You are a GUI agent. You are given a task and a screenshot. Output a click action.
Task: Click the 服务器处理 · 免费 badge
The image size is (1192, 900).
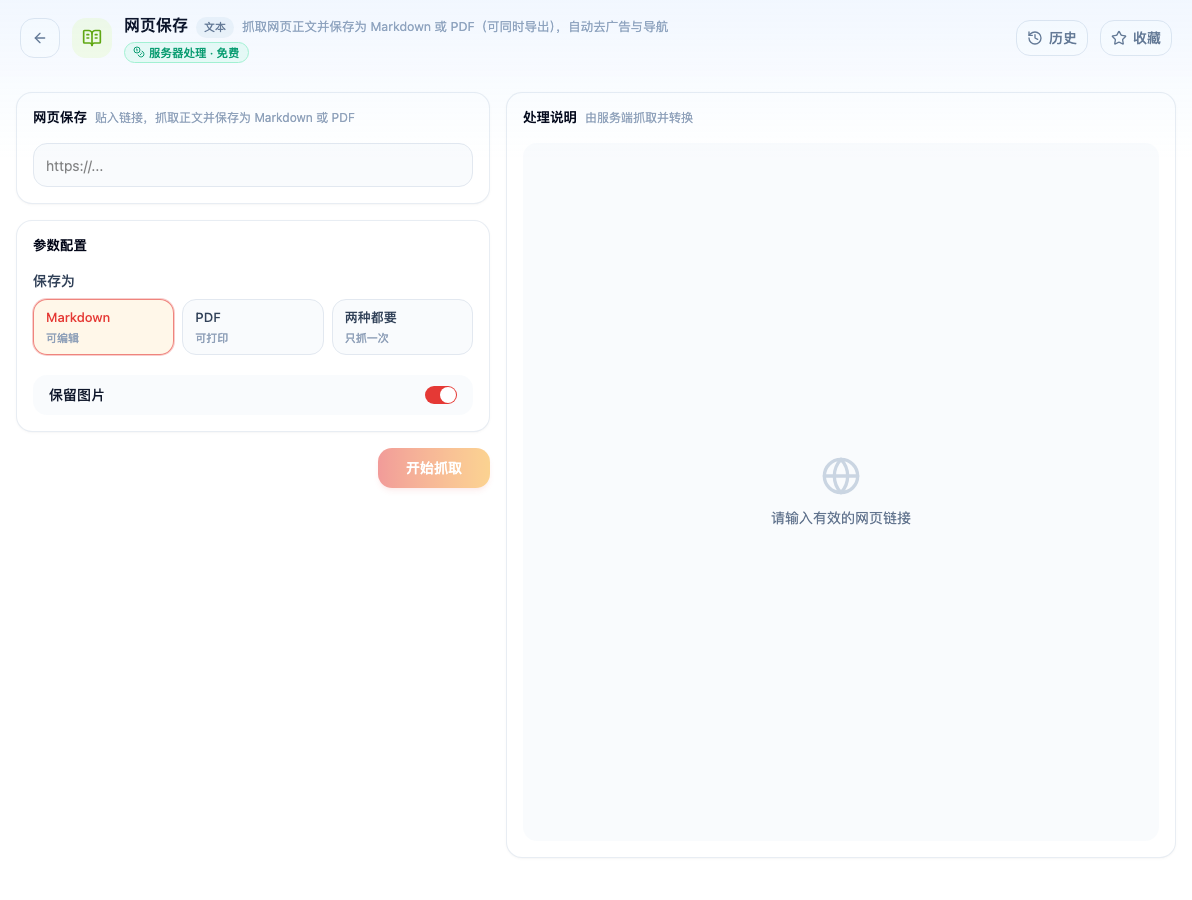186,52
